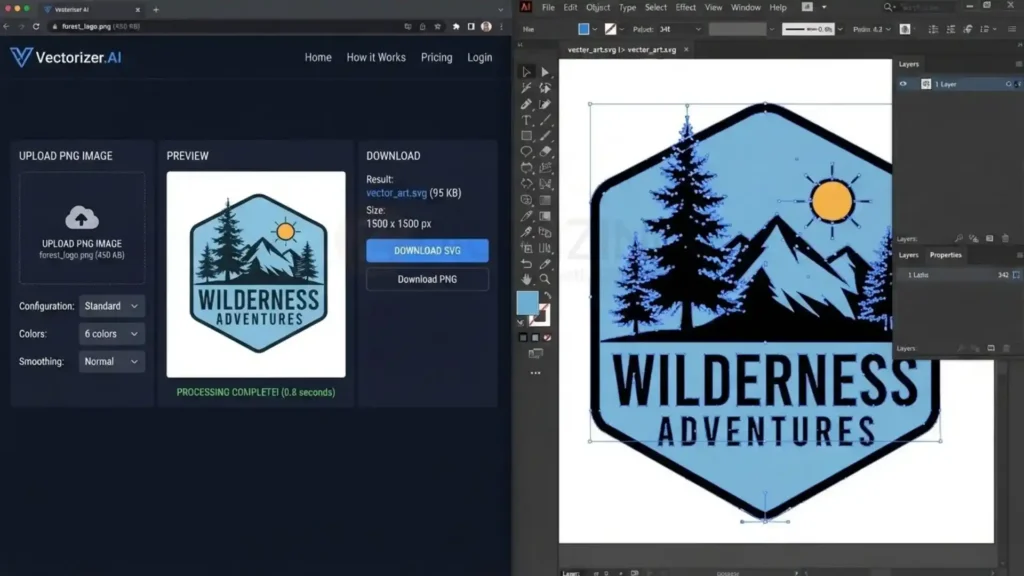Viewport: 1024px width, 576px height.
Task: Open Pricing page in Vectorizer
Action: click(436, 57)
